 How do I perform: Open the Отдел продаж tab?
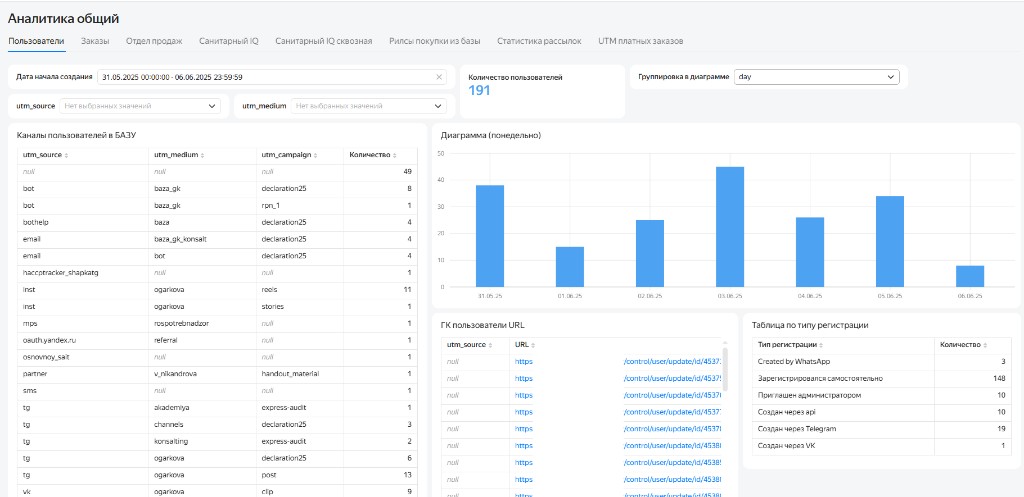pyautogui.click(x=154, y=41)
